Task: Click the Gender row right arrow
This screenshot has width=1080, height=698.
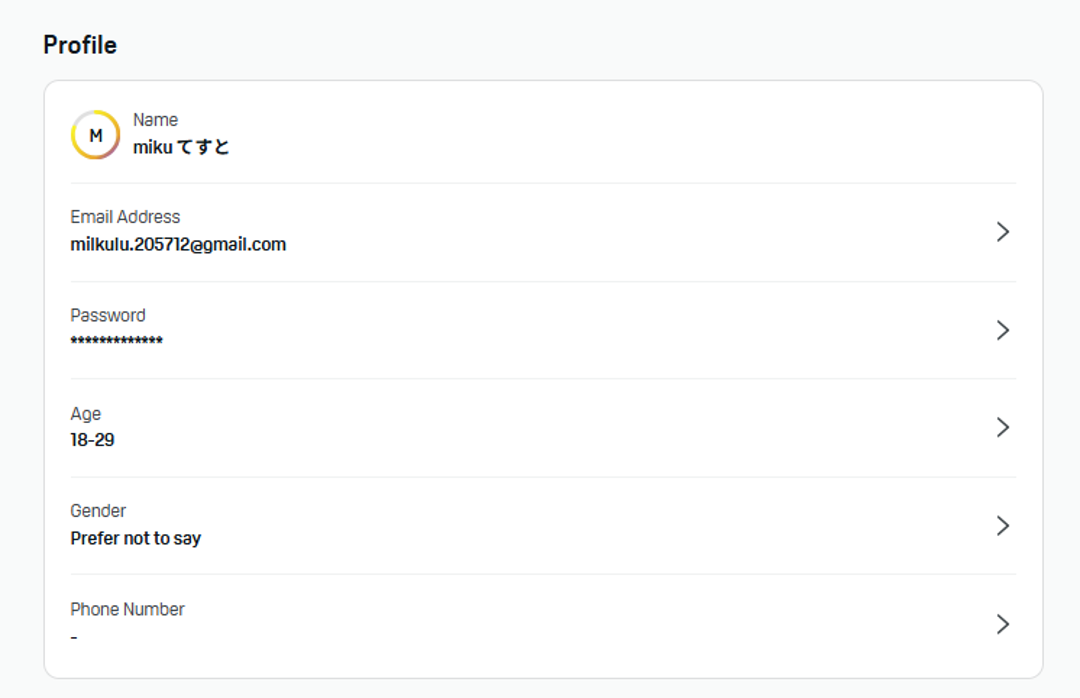Action: tap(1003, 526)
